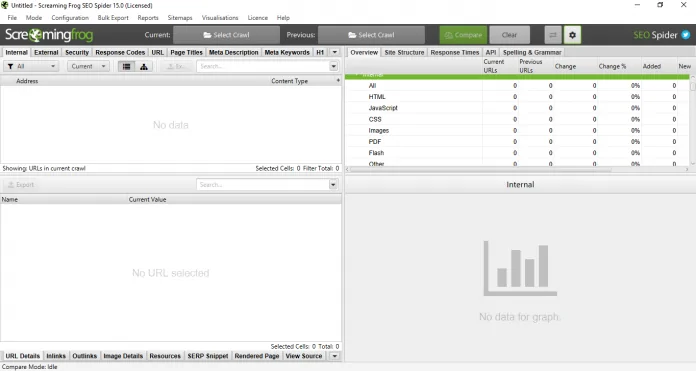
Task: Open the Bulk Export menu
Action: click(113, 18)
